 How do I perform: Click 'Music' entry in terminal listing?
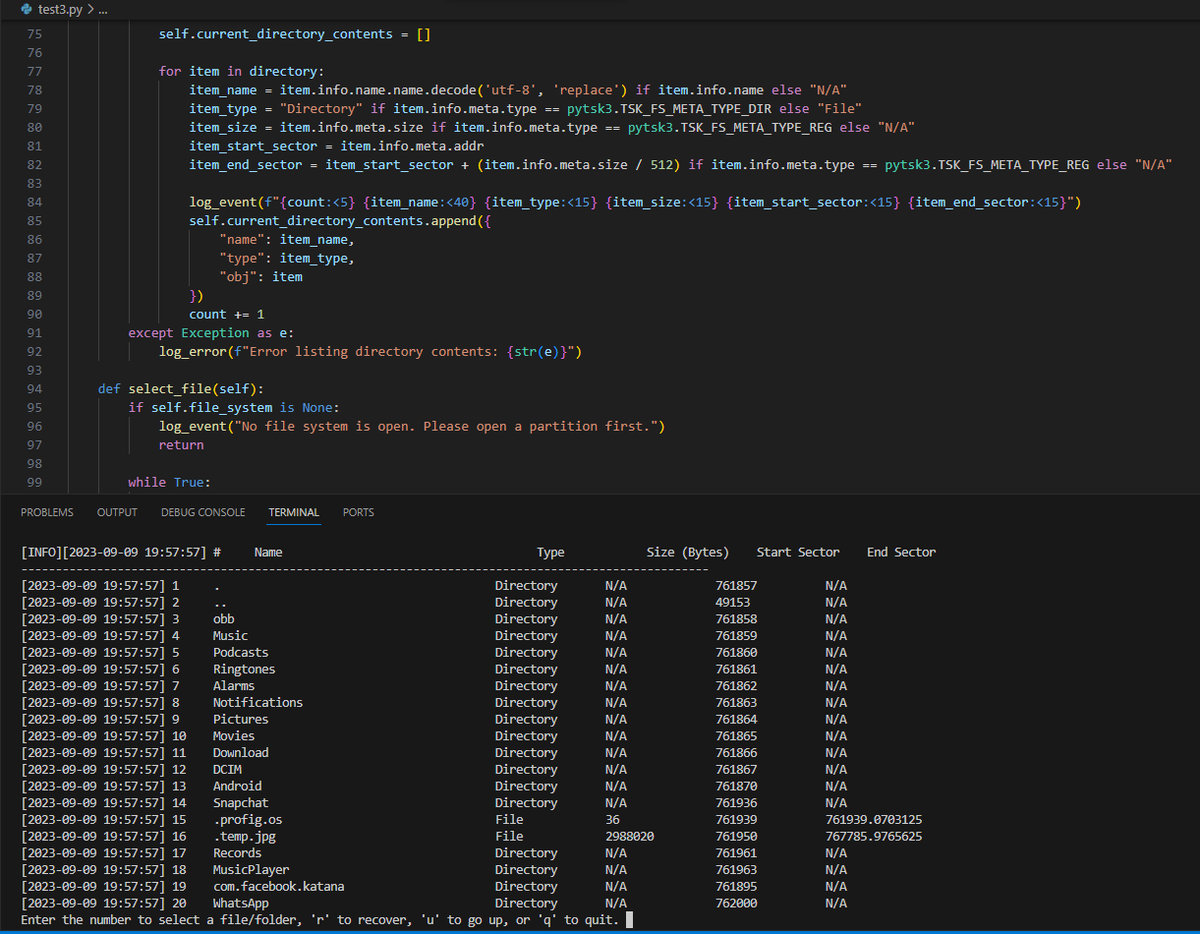[x=230, y=636]
